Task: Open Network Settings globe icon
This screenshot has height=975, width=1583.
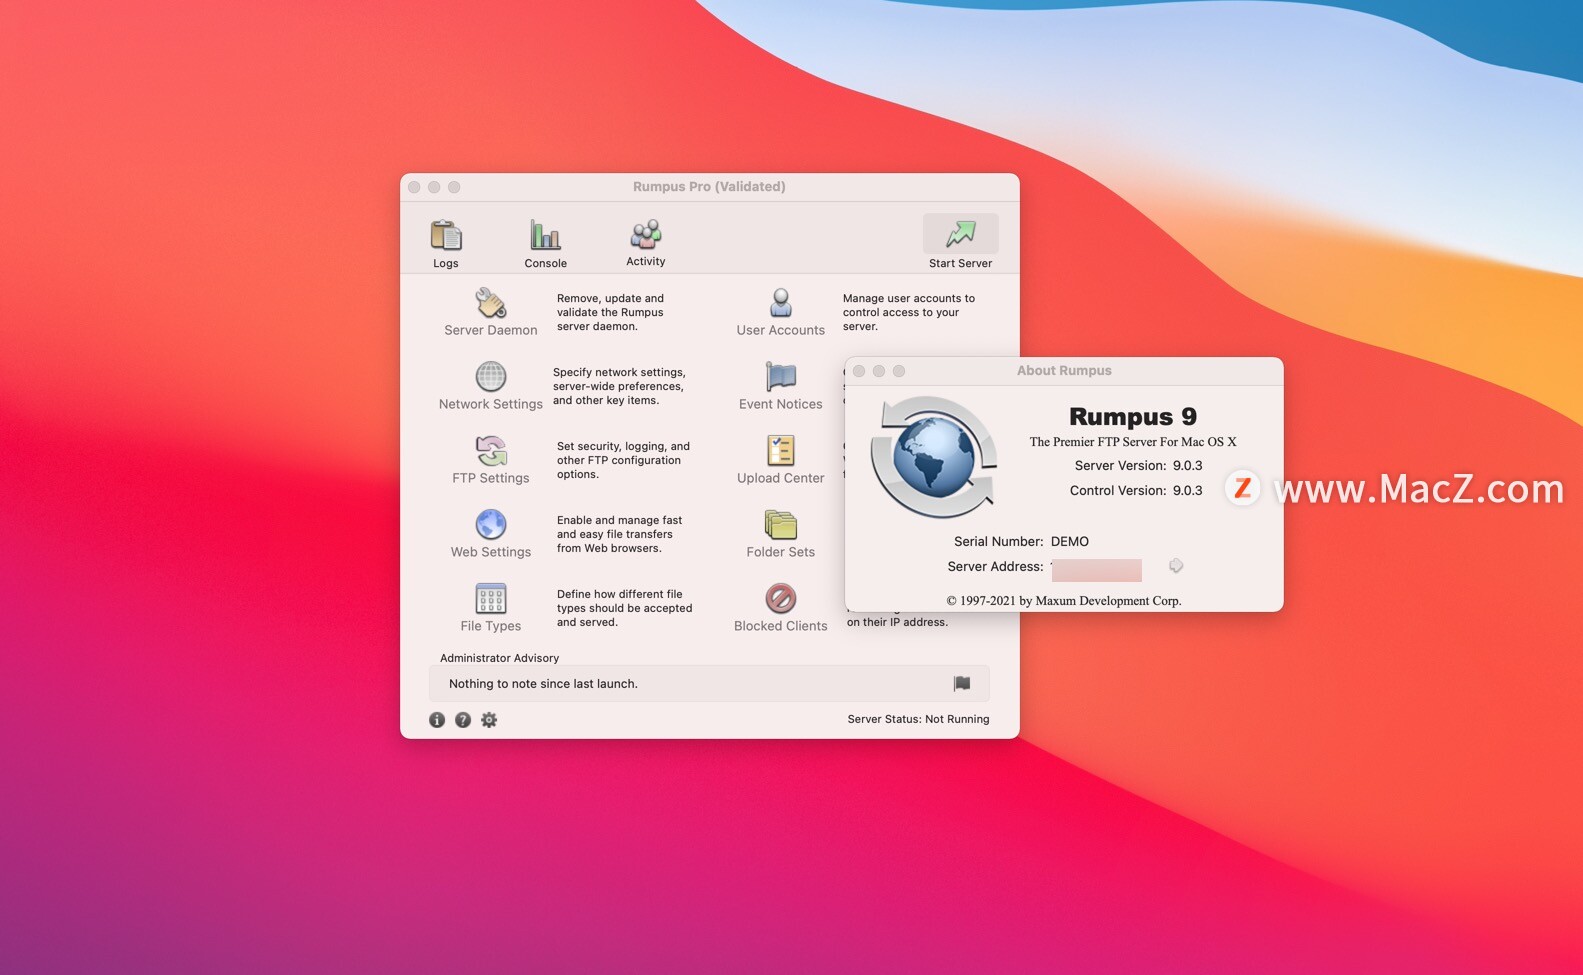Action: click(491, 377)
